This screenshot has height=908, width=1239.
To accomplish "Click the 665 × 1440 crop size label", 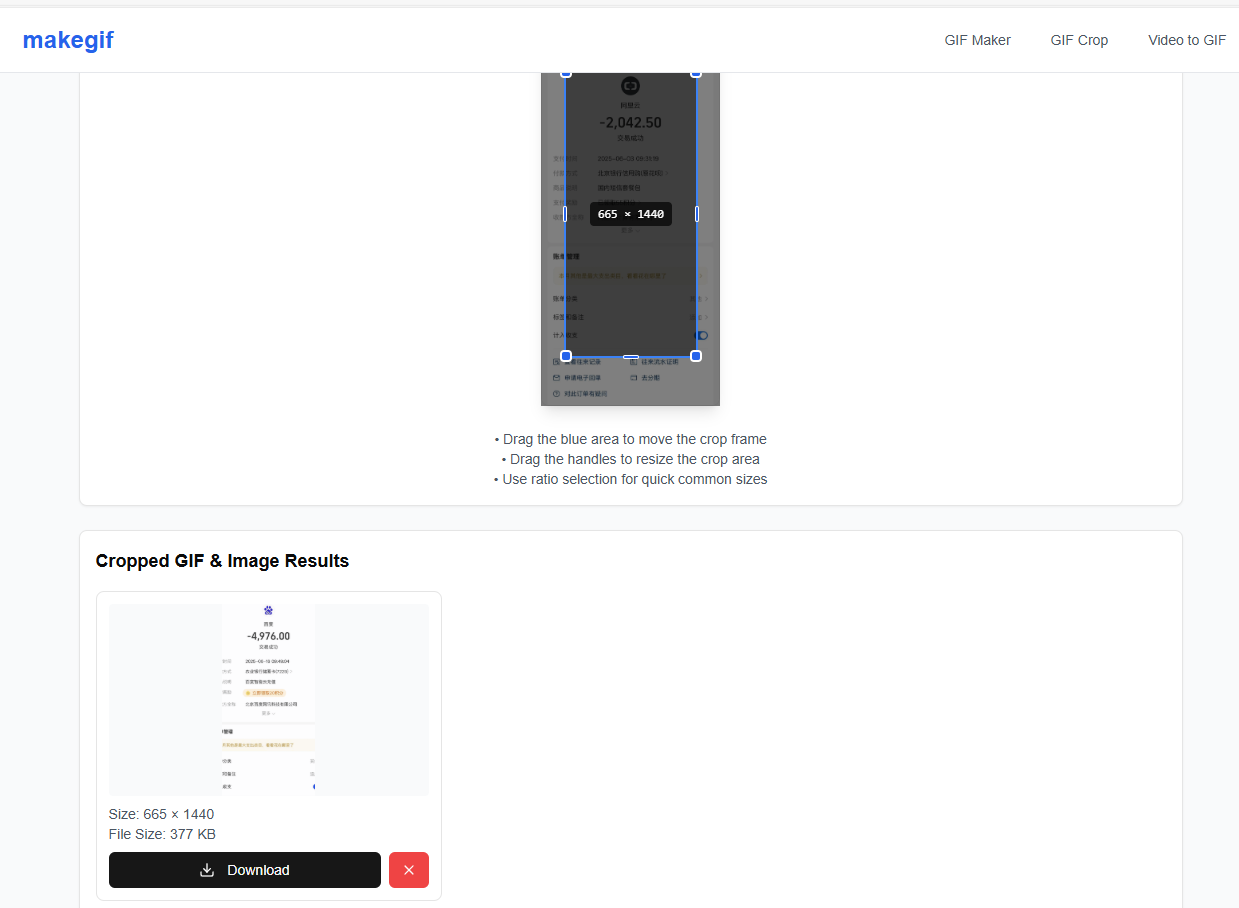I will point(631,214).
